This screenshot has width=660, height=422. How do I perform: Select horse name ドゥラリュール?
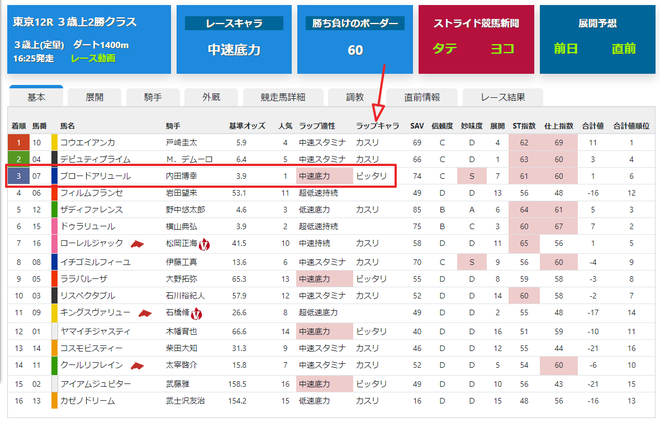88,226
